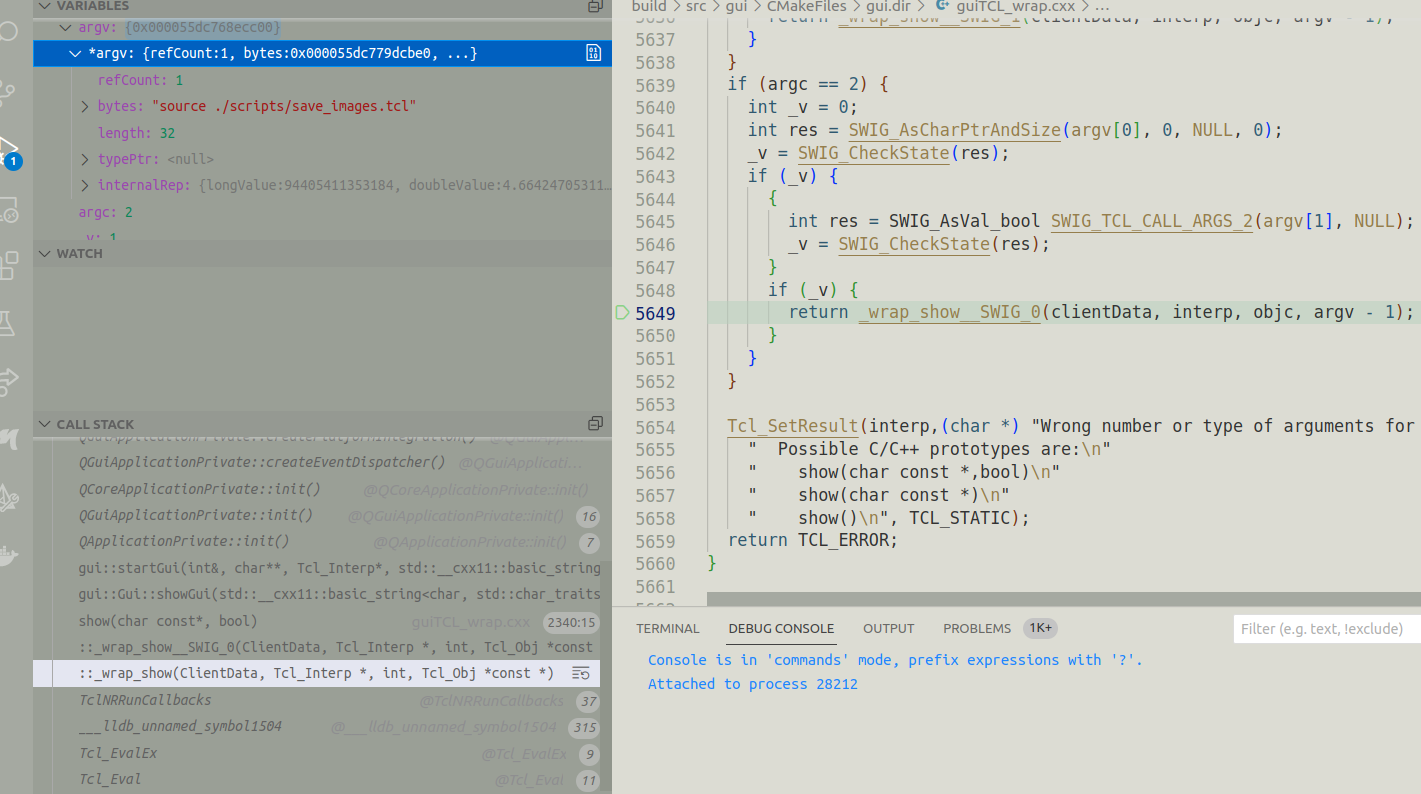
Task: Open the PROBLEMS tab showing 1K+ issues
Action: [x=977, y=628]
